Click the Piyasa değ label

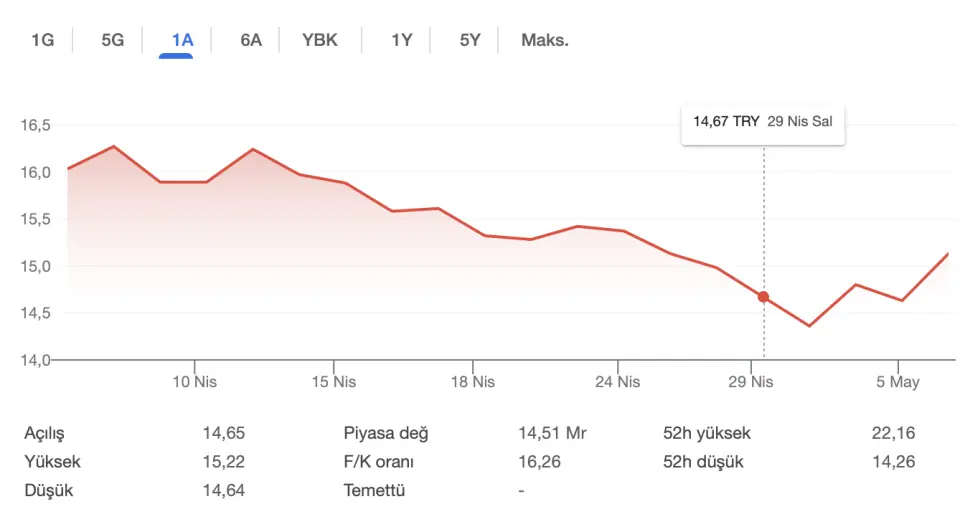pos(386,433)
